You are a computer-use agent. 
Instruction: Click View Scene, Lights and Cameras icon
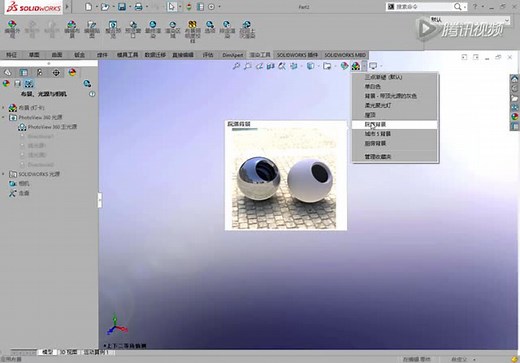click(x=29, y=83)
